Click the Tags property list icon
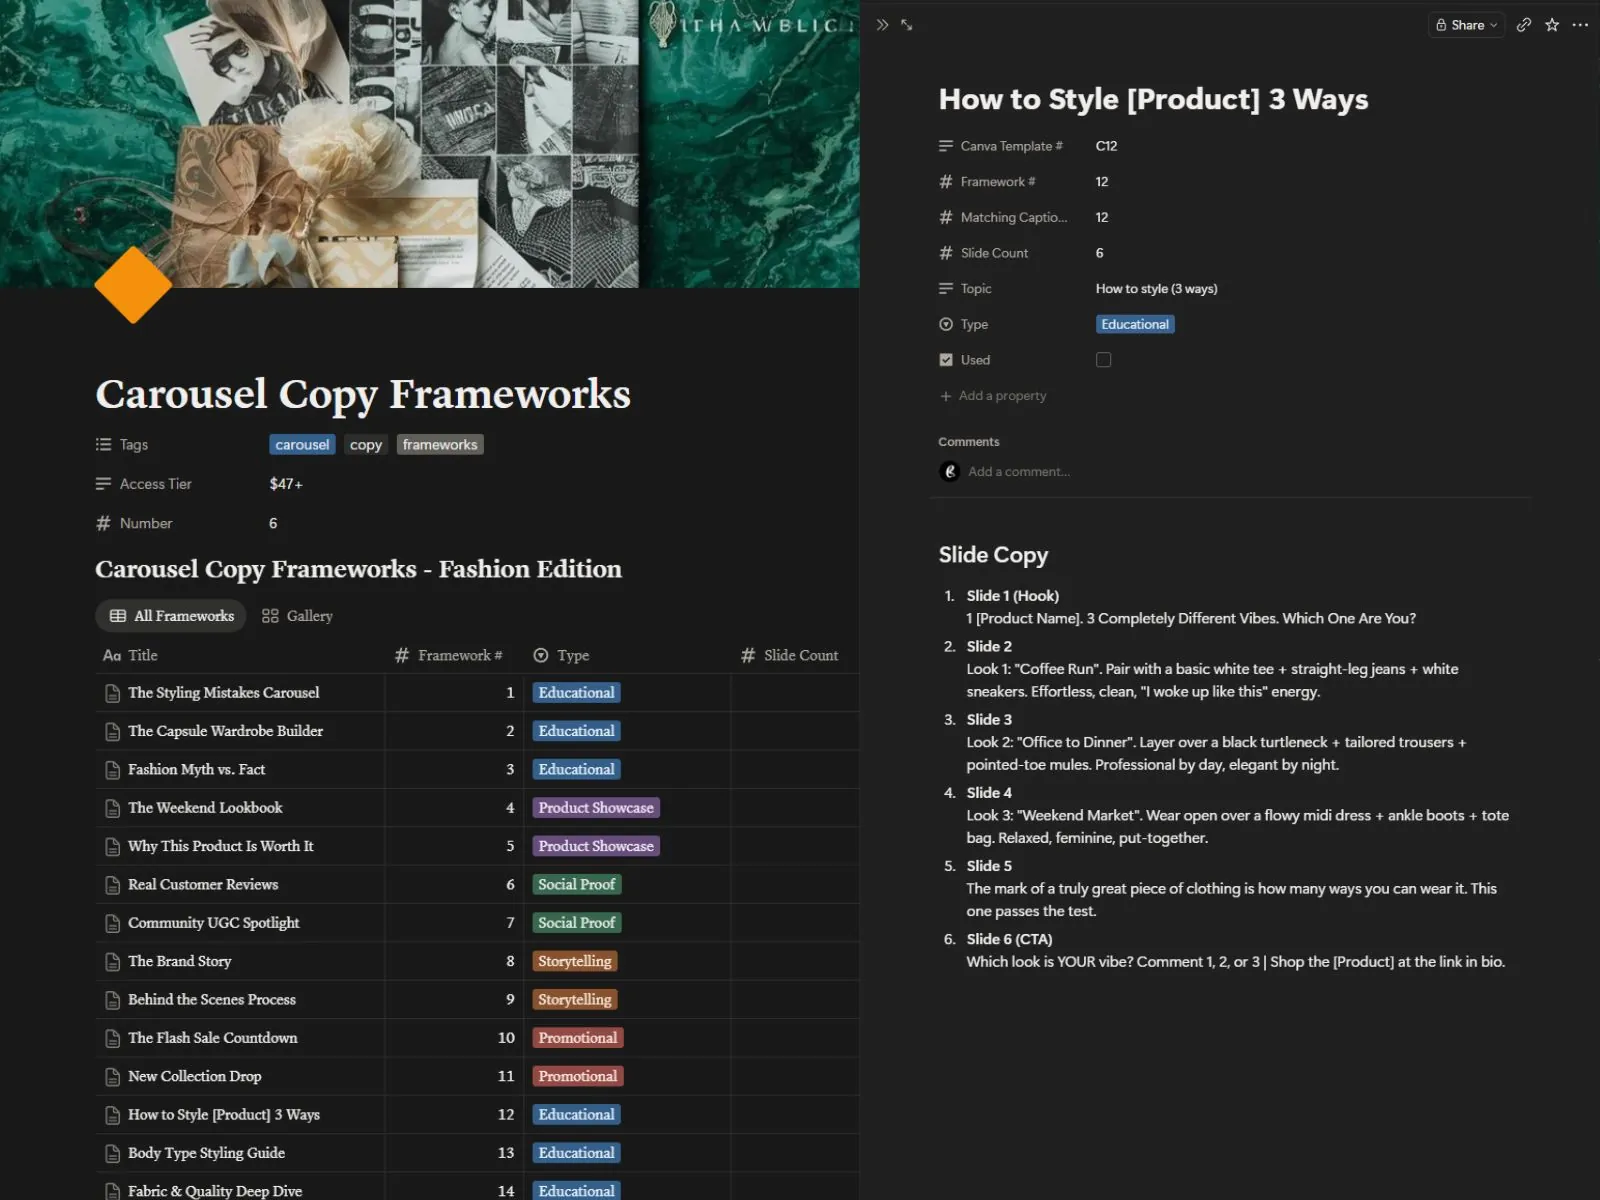Screen dimensions: 1600x1200 coord(103,444)
